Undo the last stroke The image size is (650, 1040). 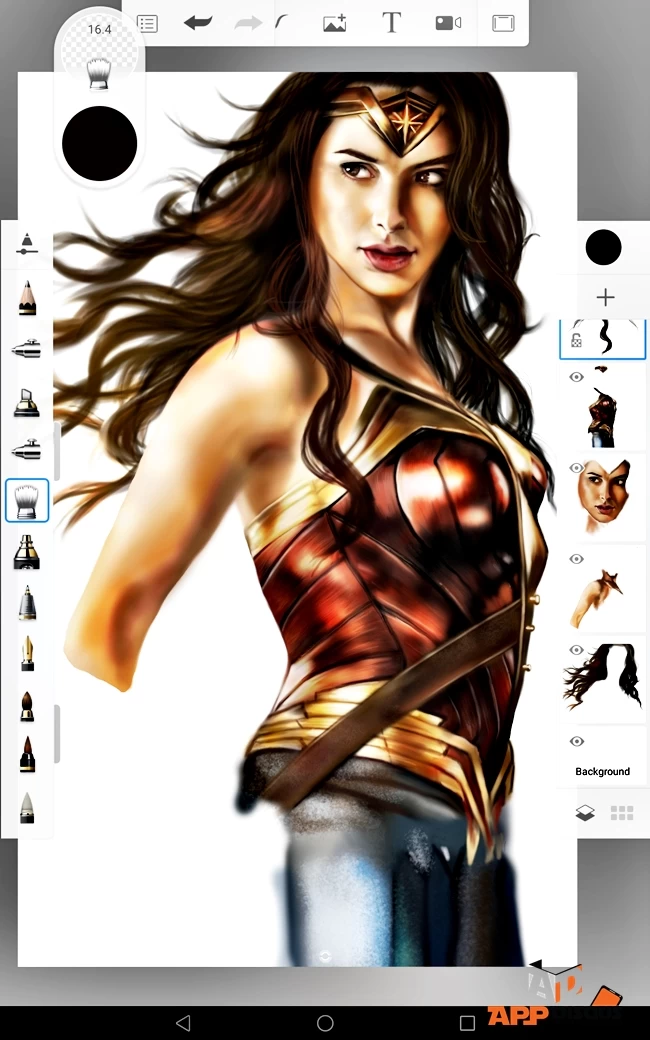pyautogui.click(x=198, y=23)
